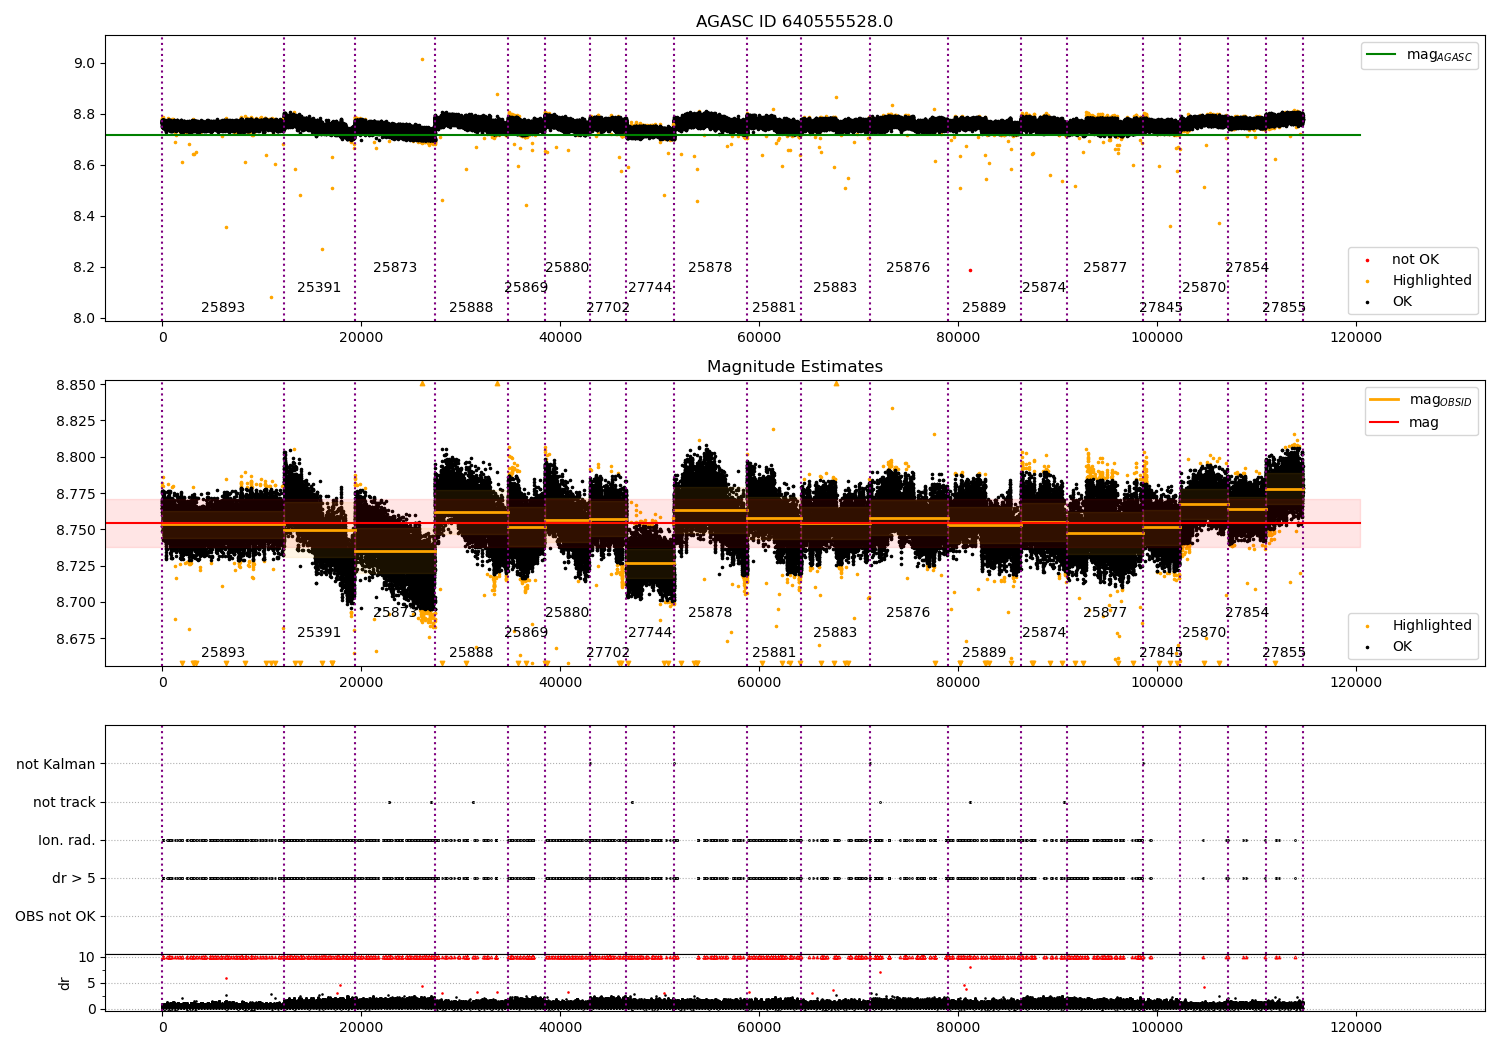
Task: Click the 20000 x tick under the top plot
Action: pos(361,338)
